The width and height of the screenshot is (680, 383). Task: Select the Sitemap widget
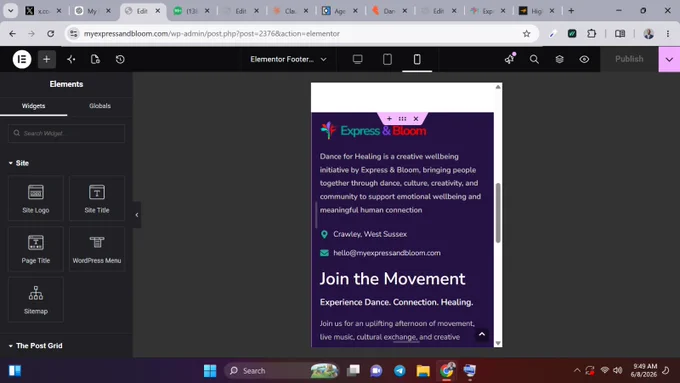click(x=36, y=299)
